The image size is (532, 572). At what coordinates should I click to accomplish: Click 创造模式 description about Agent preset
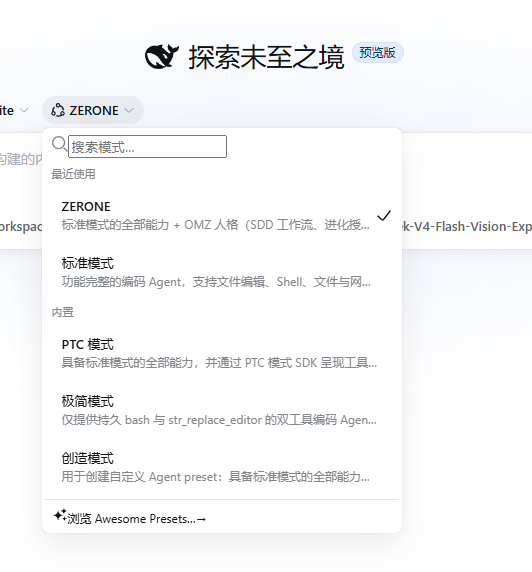(x=216, y=476)
